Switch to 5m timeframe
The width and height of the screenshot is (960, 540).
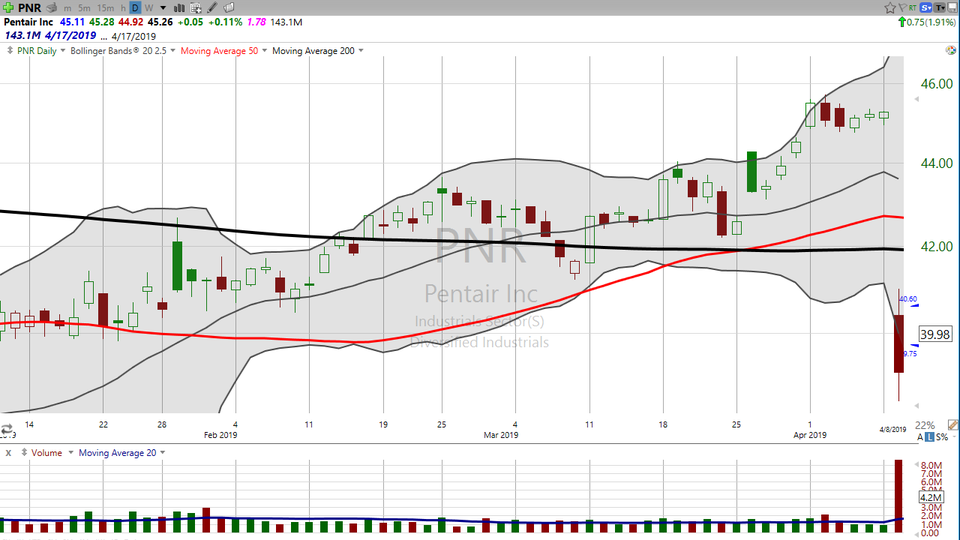(84, 8)
